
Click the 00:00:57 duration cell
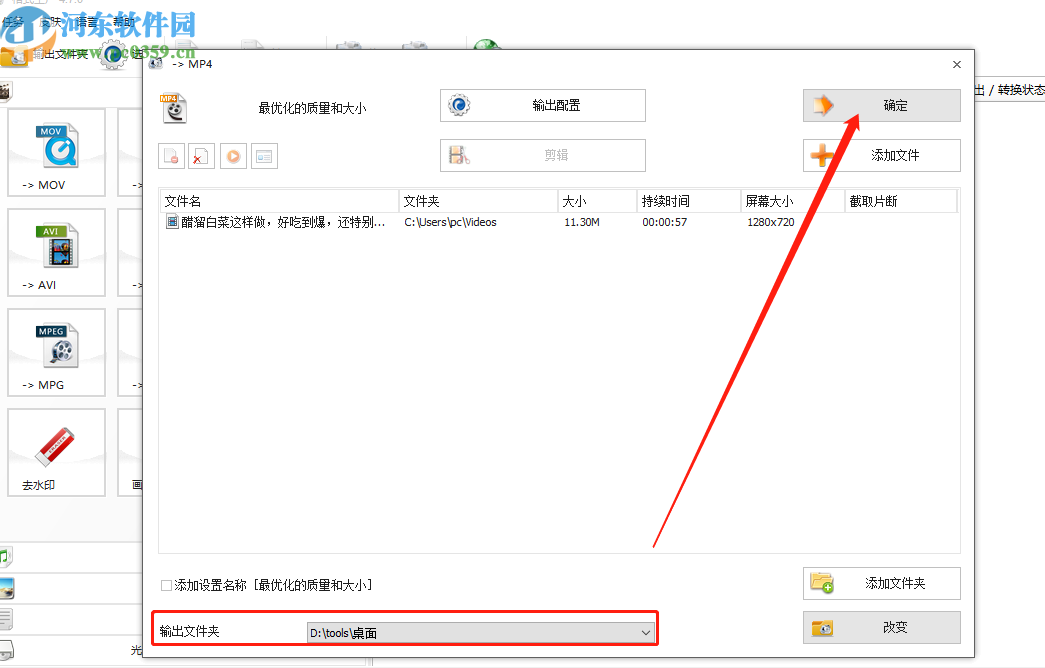pos(664,222)
